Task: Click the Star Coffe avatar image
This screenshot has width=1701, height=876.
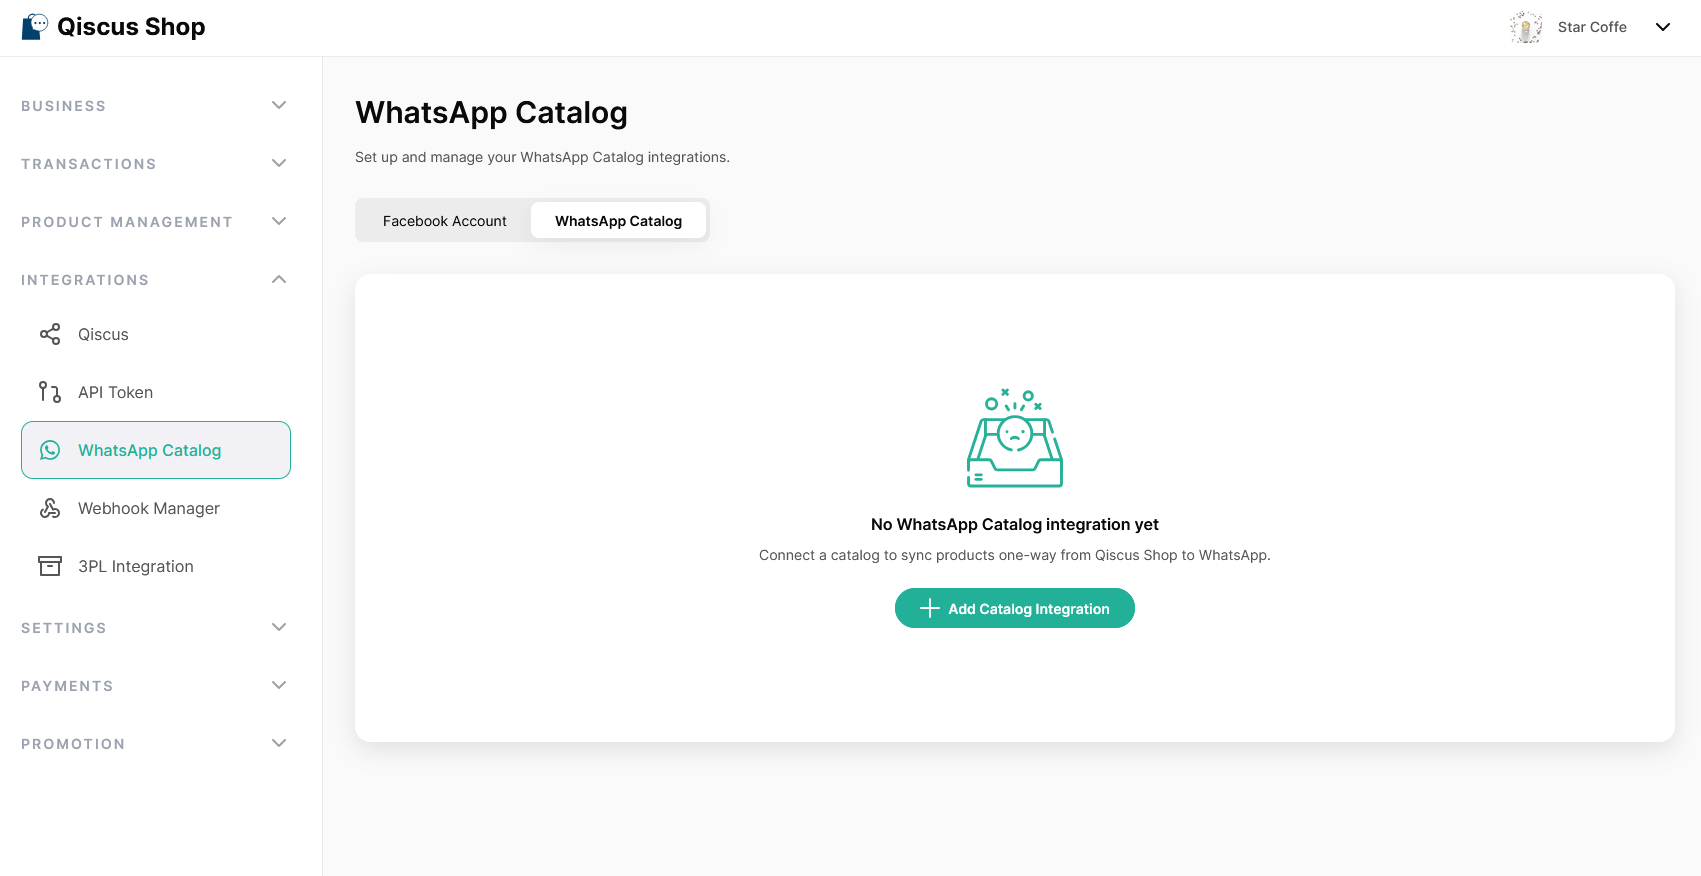Action: 1526,27
